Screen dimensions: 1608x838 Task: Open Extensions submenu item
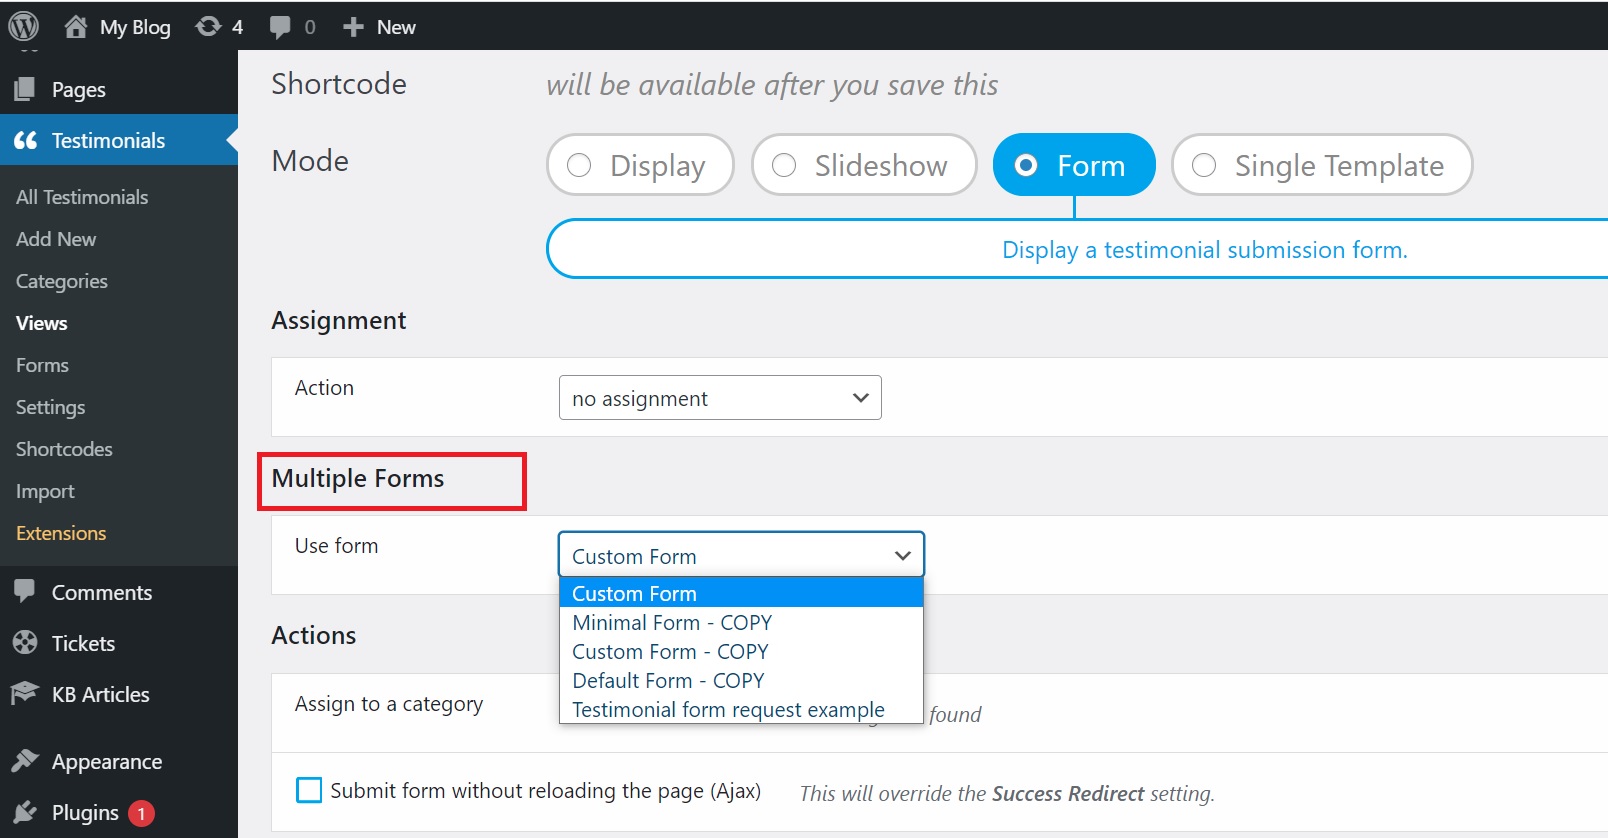pos(61,533)
